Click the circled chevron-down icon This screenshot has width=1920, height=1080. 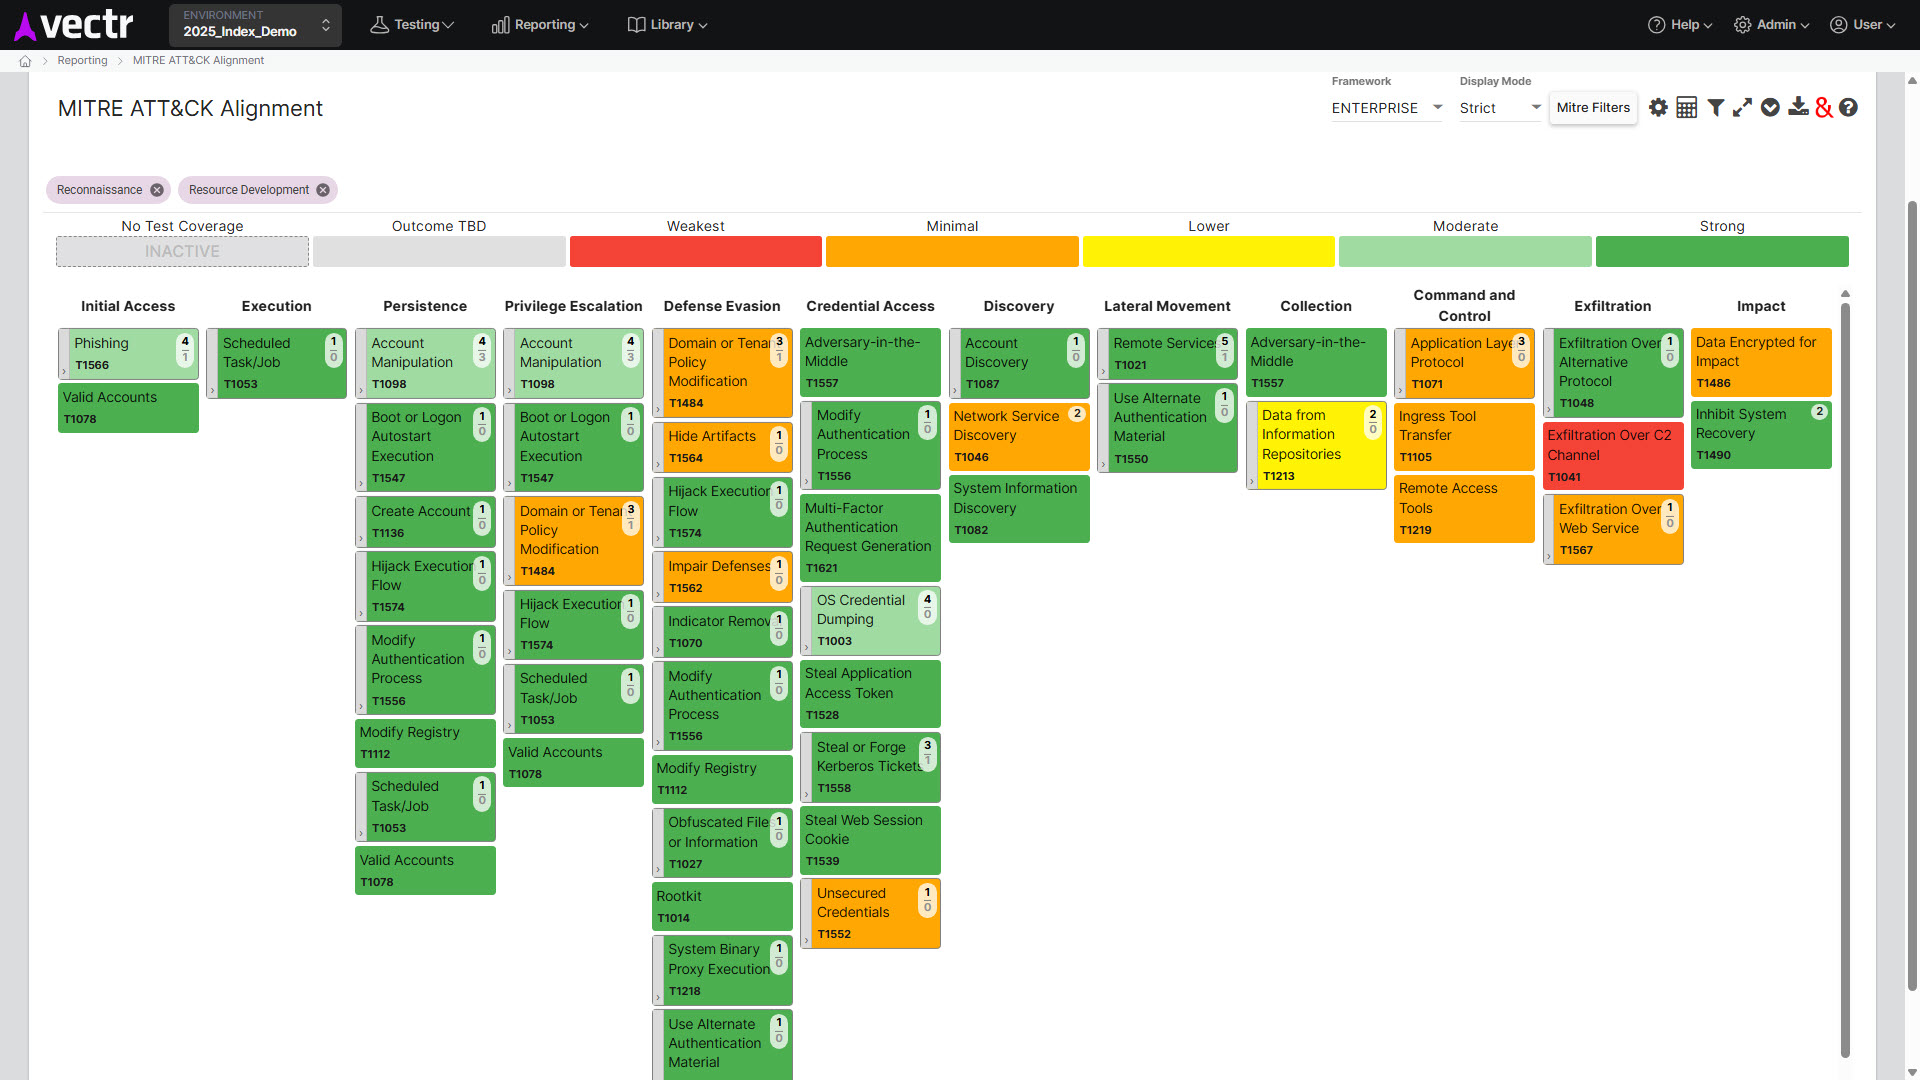point(1770,108)
